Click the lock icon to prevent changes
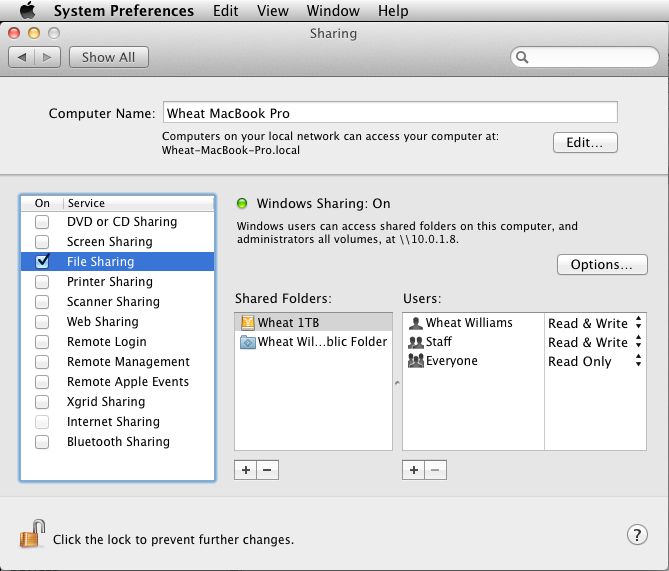Screen dimensions: 669x571 [32, 533]
